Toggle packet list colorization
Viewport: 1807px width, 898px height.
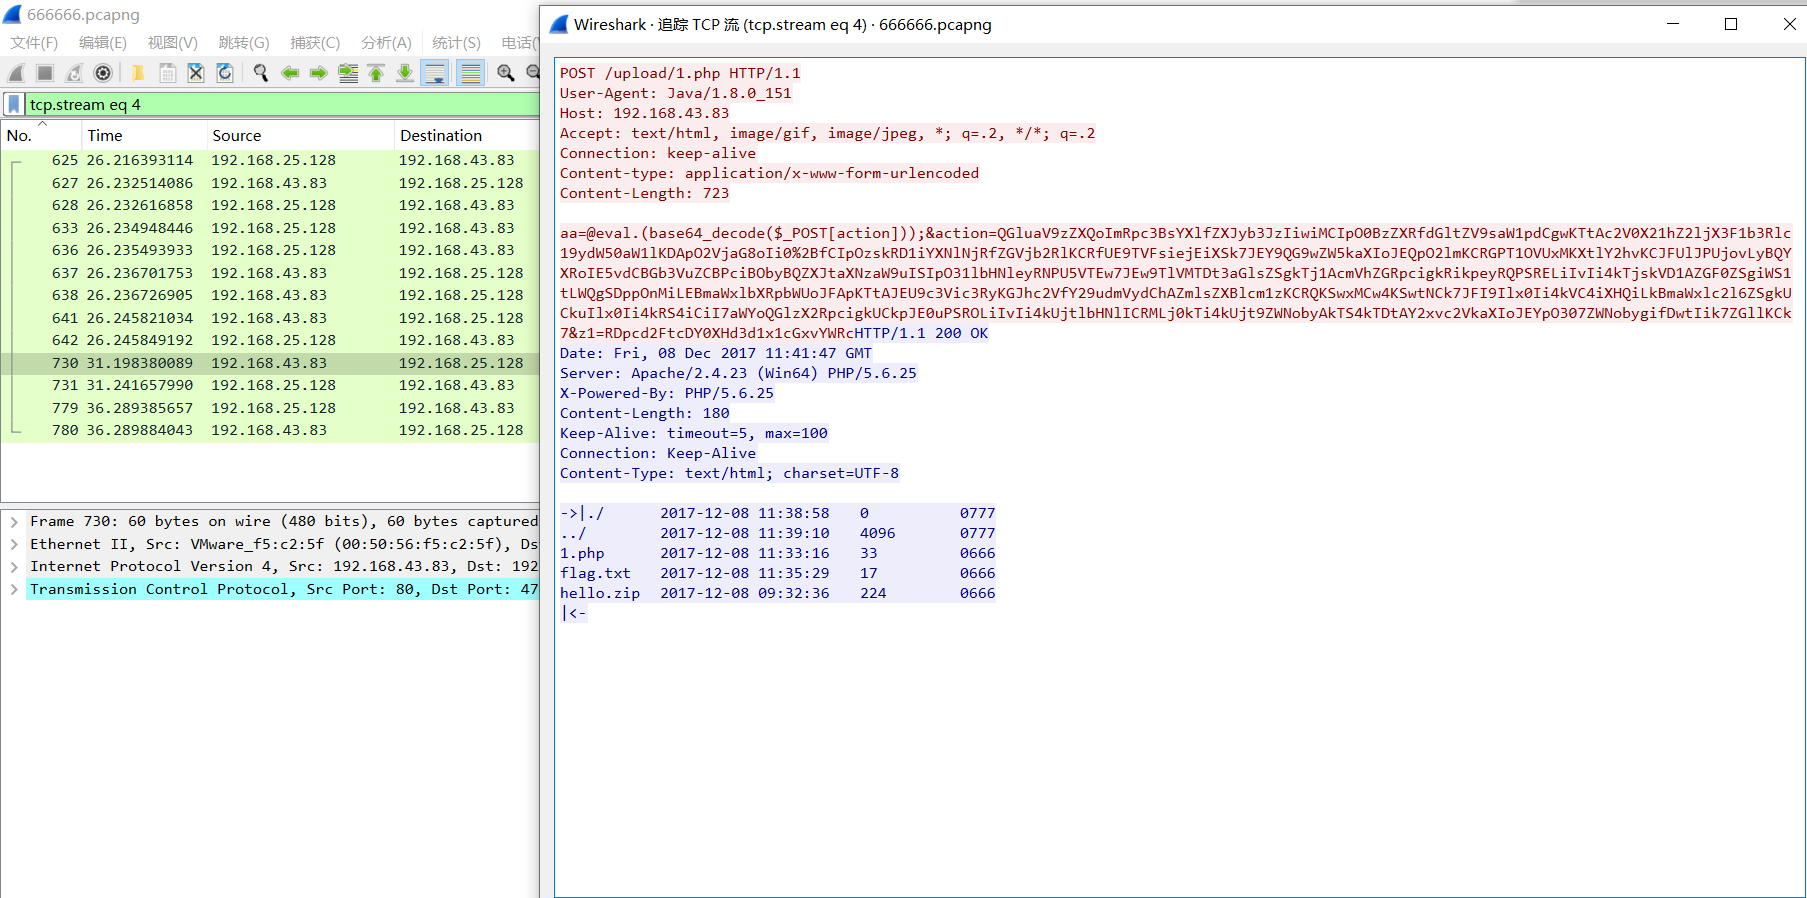pos(471,73)
